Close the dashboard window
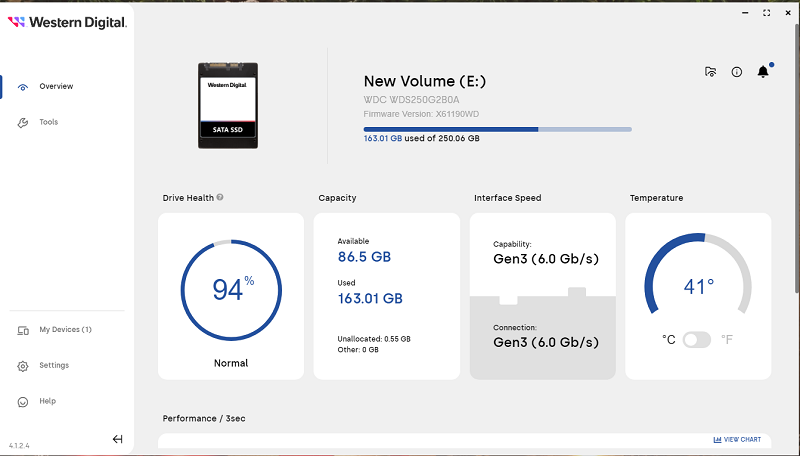Screen dimensions: 800x456 point(788,13)
